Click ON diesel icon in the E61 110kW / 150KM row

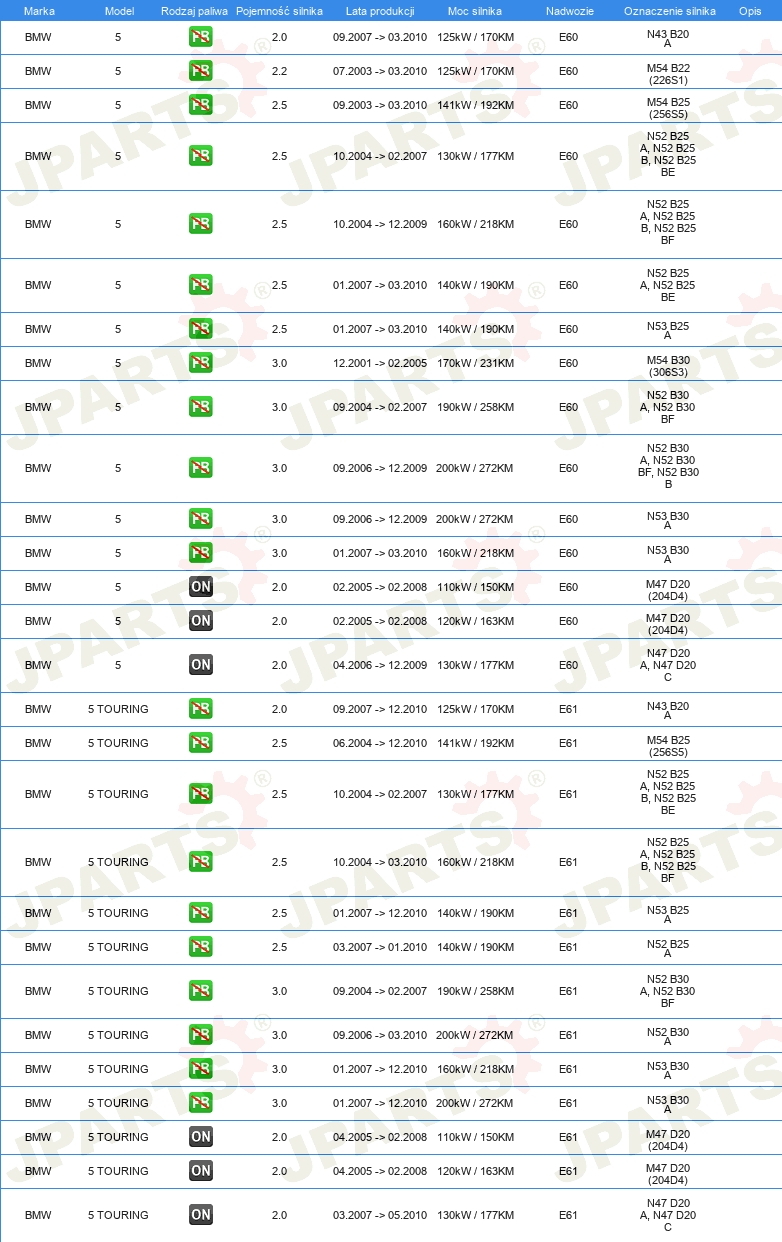tap(200, 1137)
